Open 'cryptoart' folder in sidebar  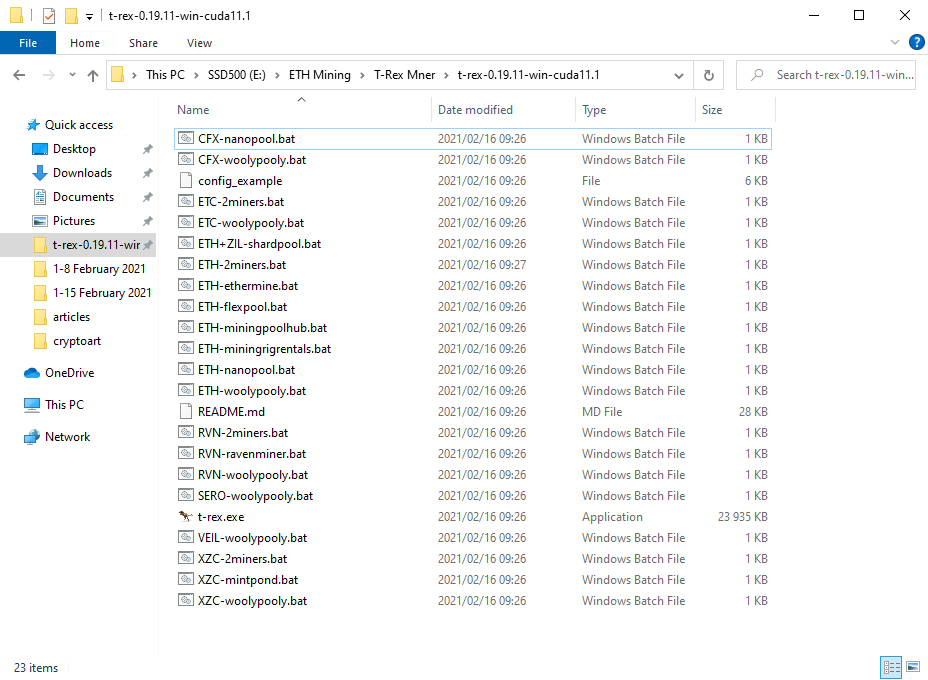click(77, 341)
